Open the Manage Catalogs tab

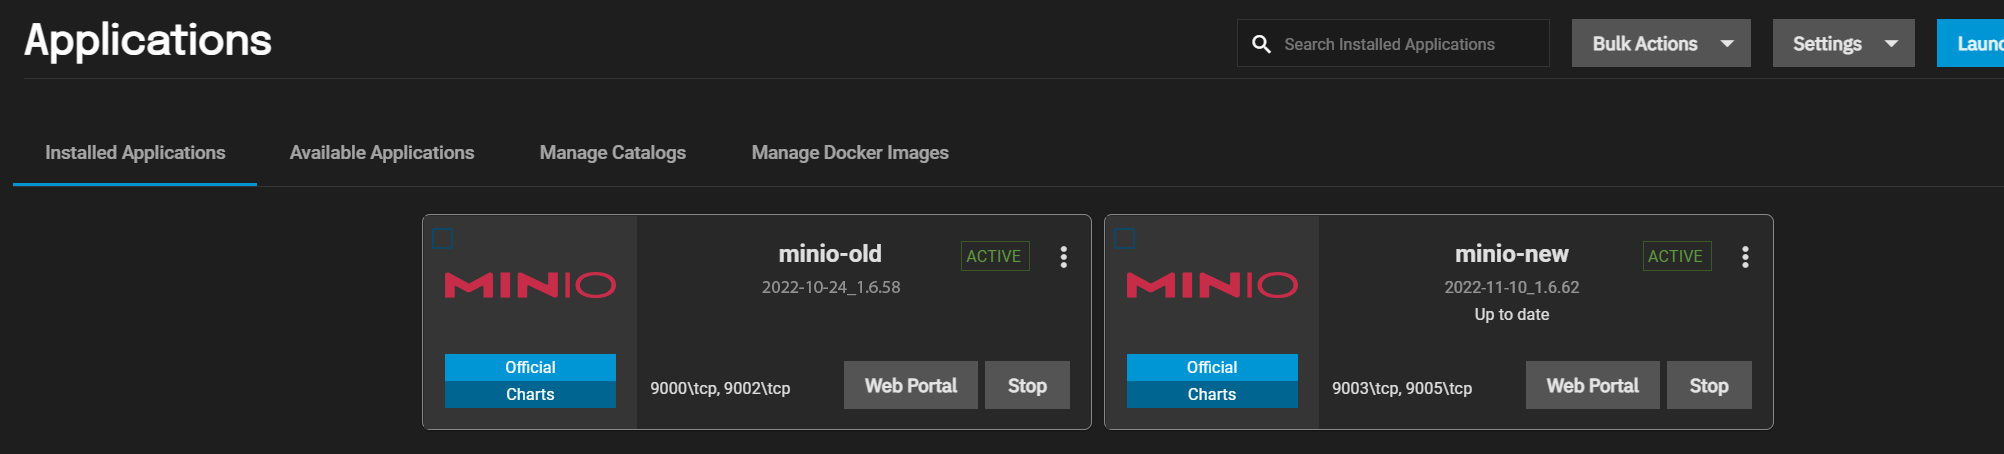click(613, 153)
